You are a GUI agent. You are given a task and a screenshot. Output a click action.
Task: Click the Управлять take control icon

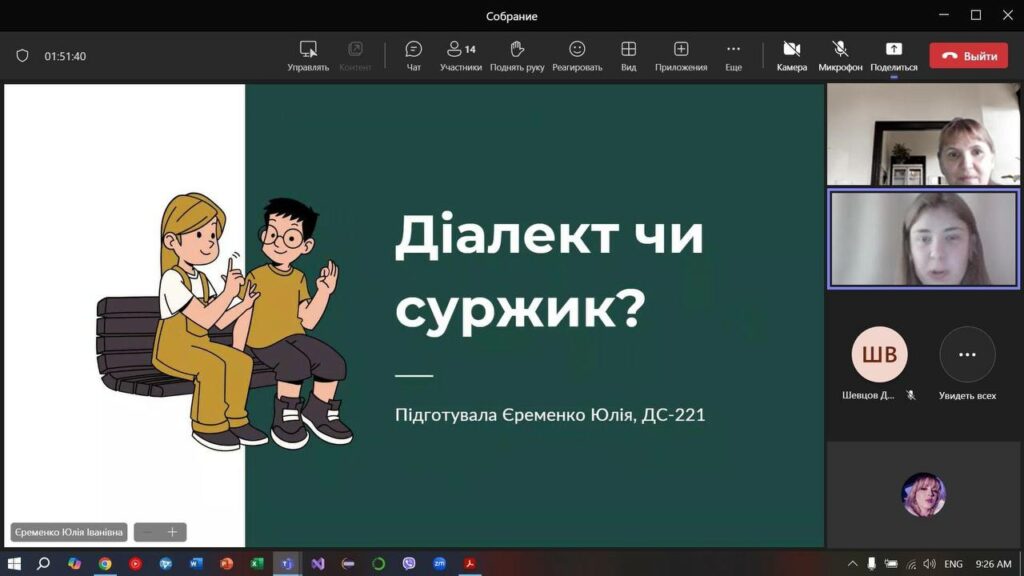coord(308,55)
